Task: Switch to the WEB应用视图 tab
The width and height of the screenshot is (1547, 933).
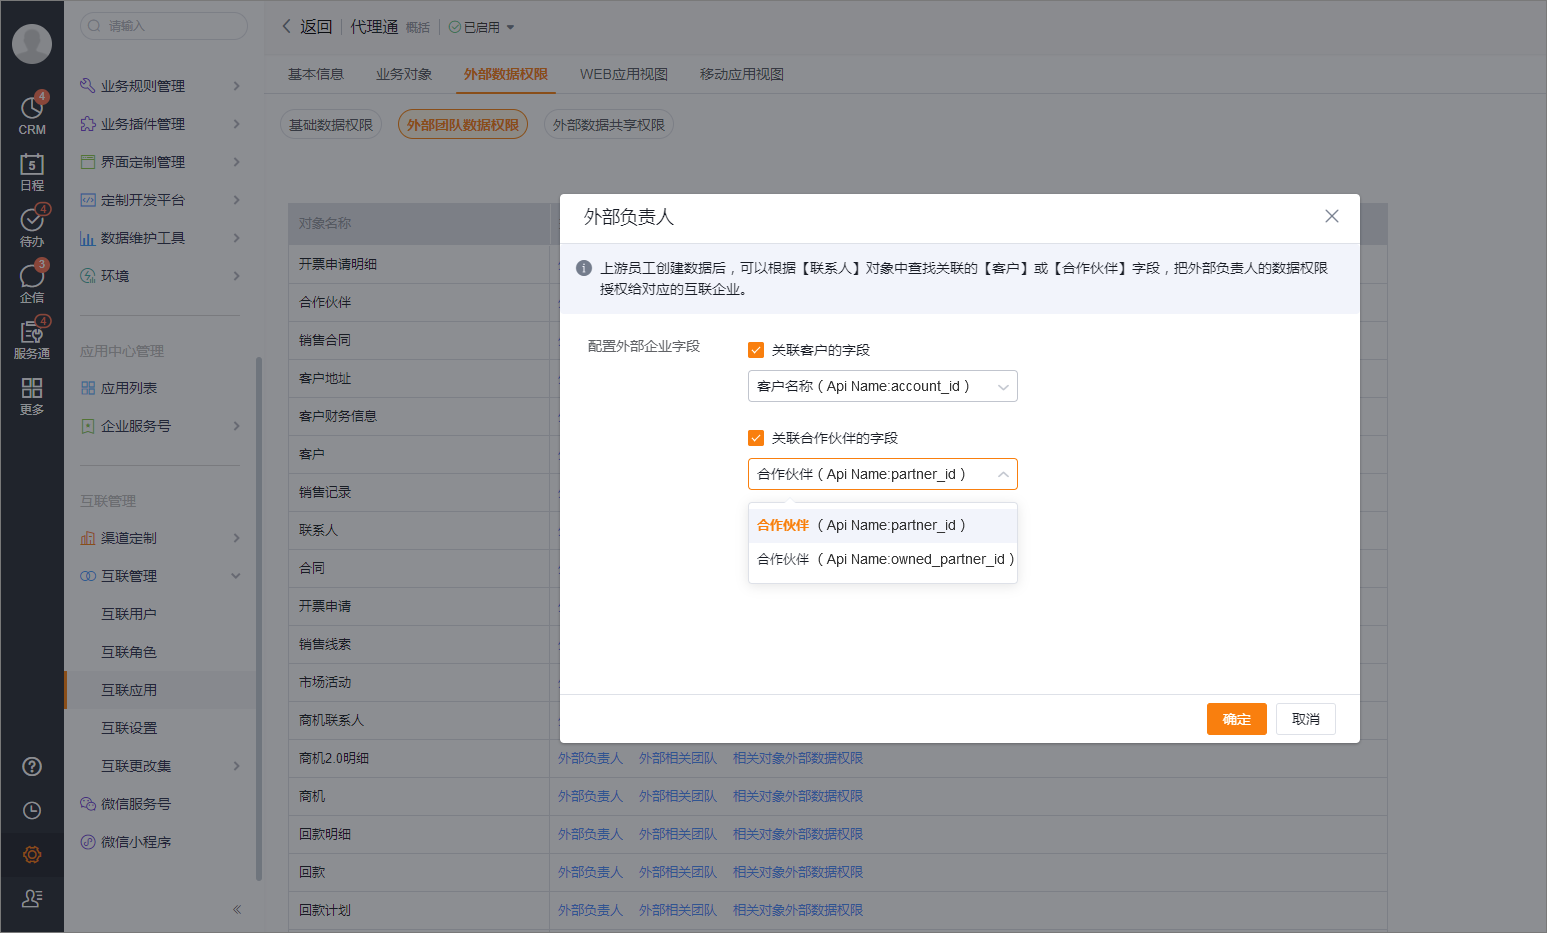Action: (x=624, y=73)
